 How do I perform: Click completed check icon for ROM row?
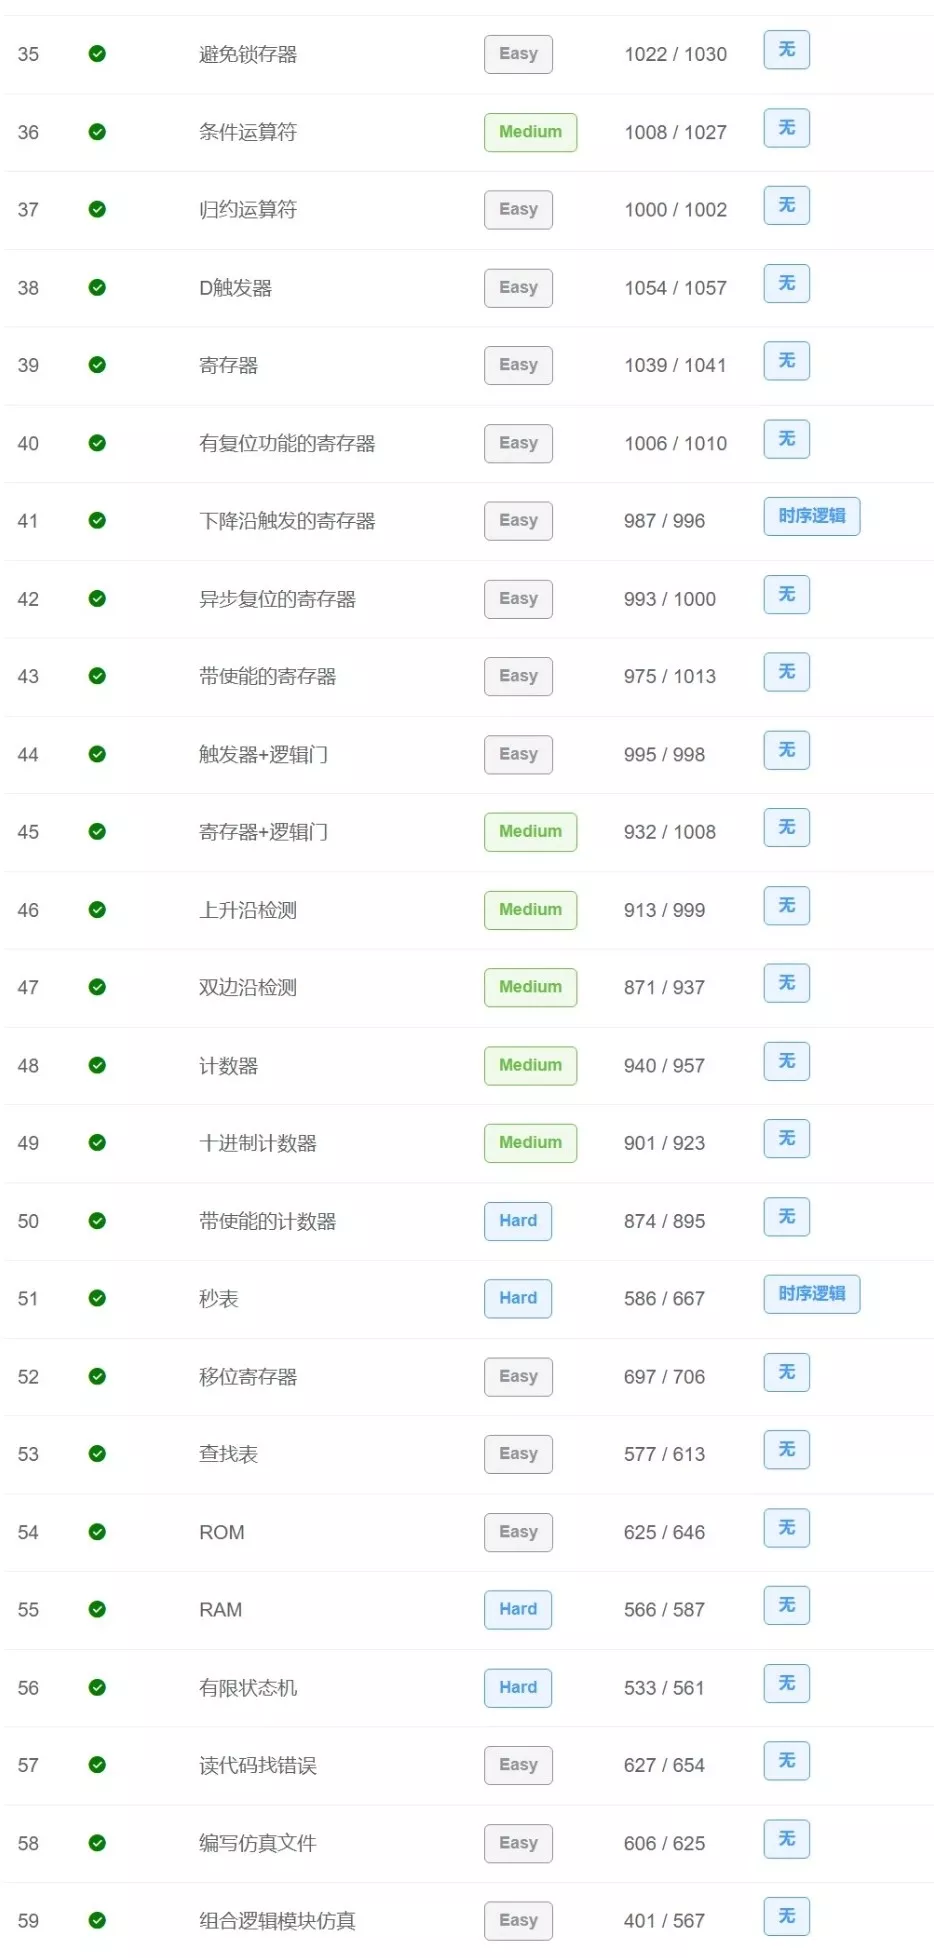pos(97,1532)
